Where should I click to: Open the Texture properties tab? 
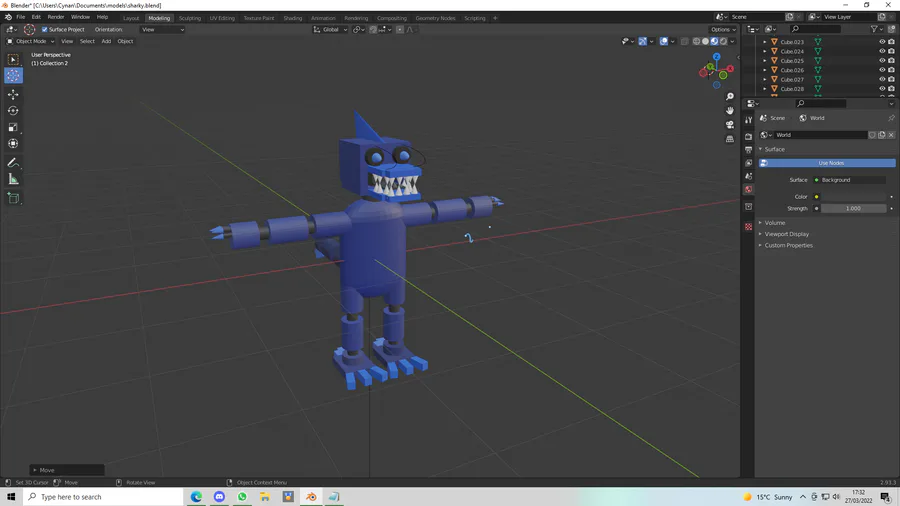tap(748, 227)
